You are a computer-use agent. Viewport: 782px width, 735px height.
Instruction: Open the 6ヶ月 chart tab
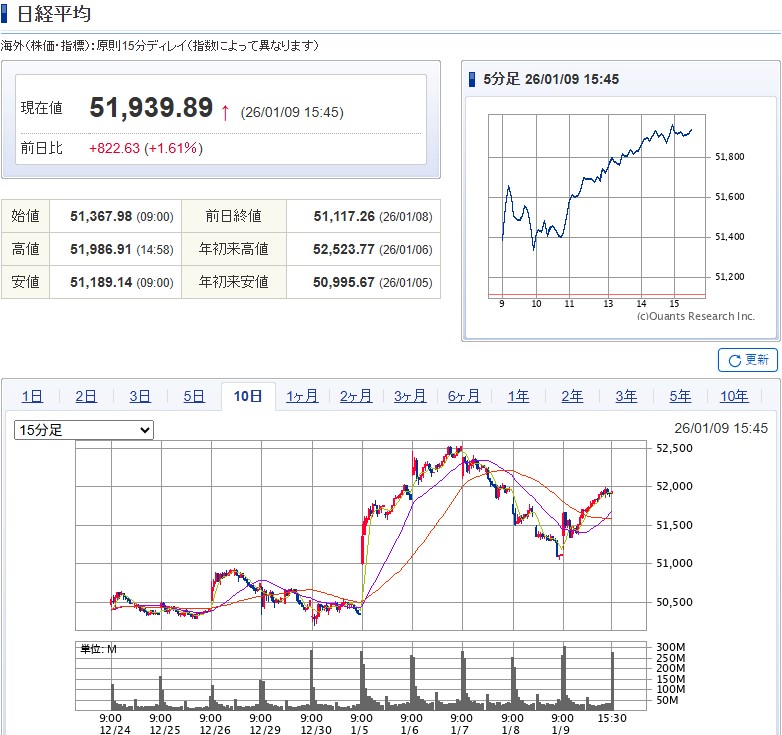(x=464, y=397)
